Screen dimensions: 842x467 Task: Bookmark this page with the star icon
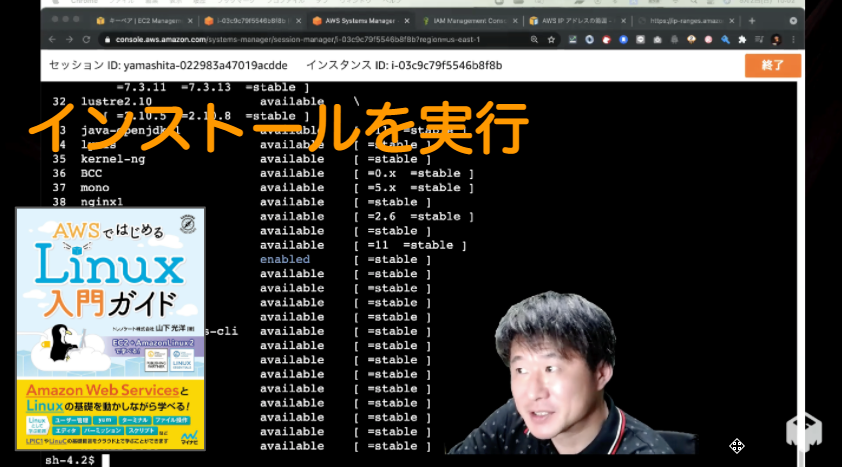551,39
